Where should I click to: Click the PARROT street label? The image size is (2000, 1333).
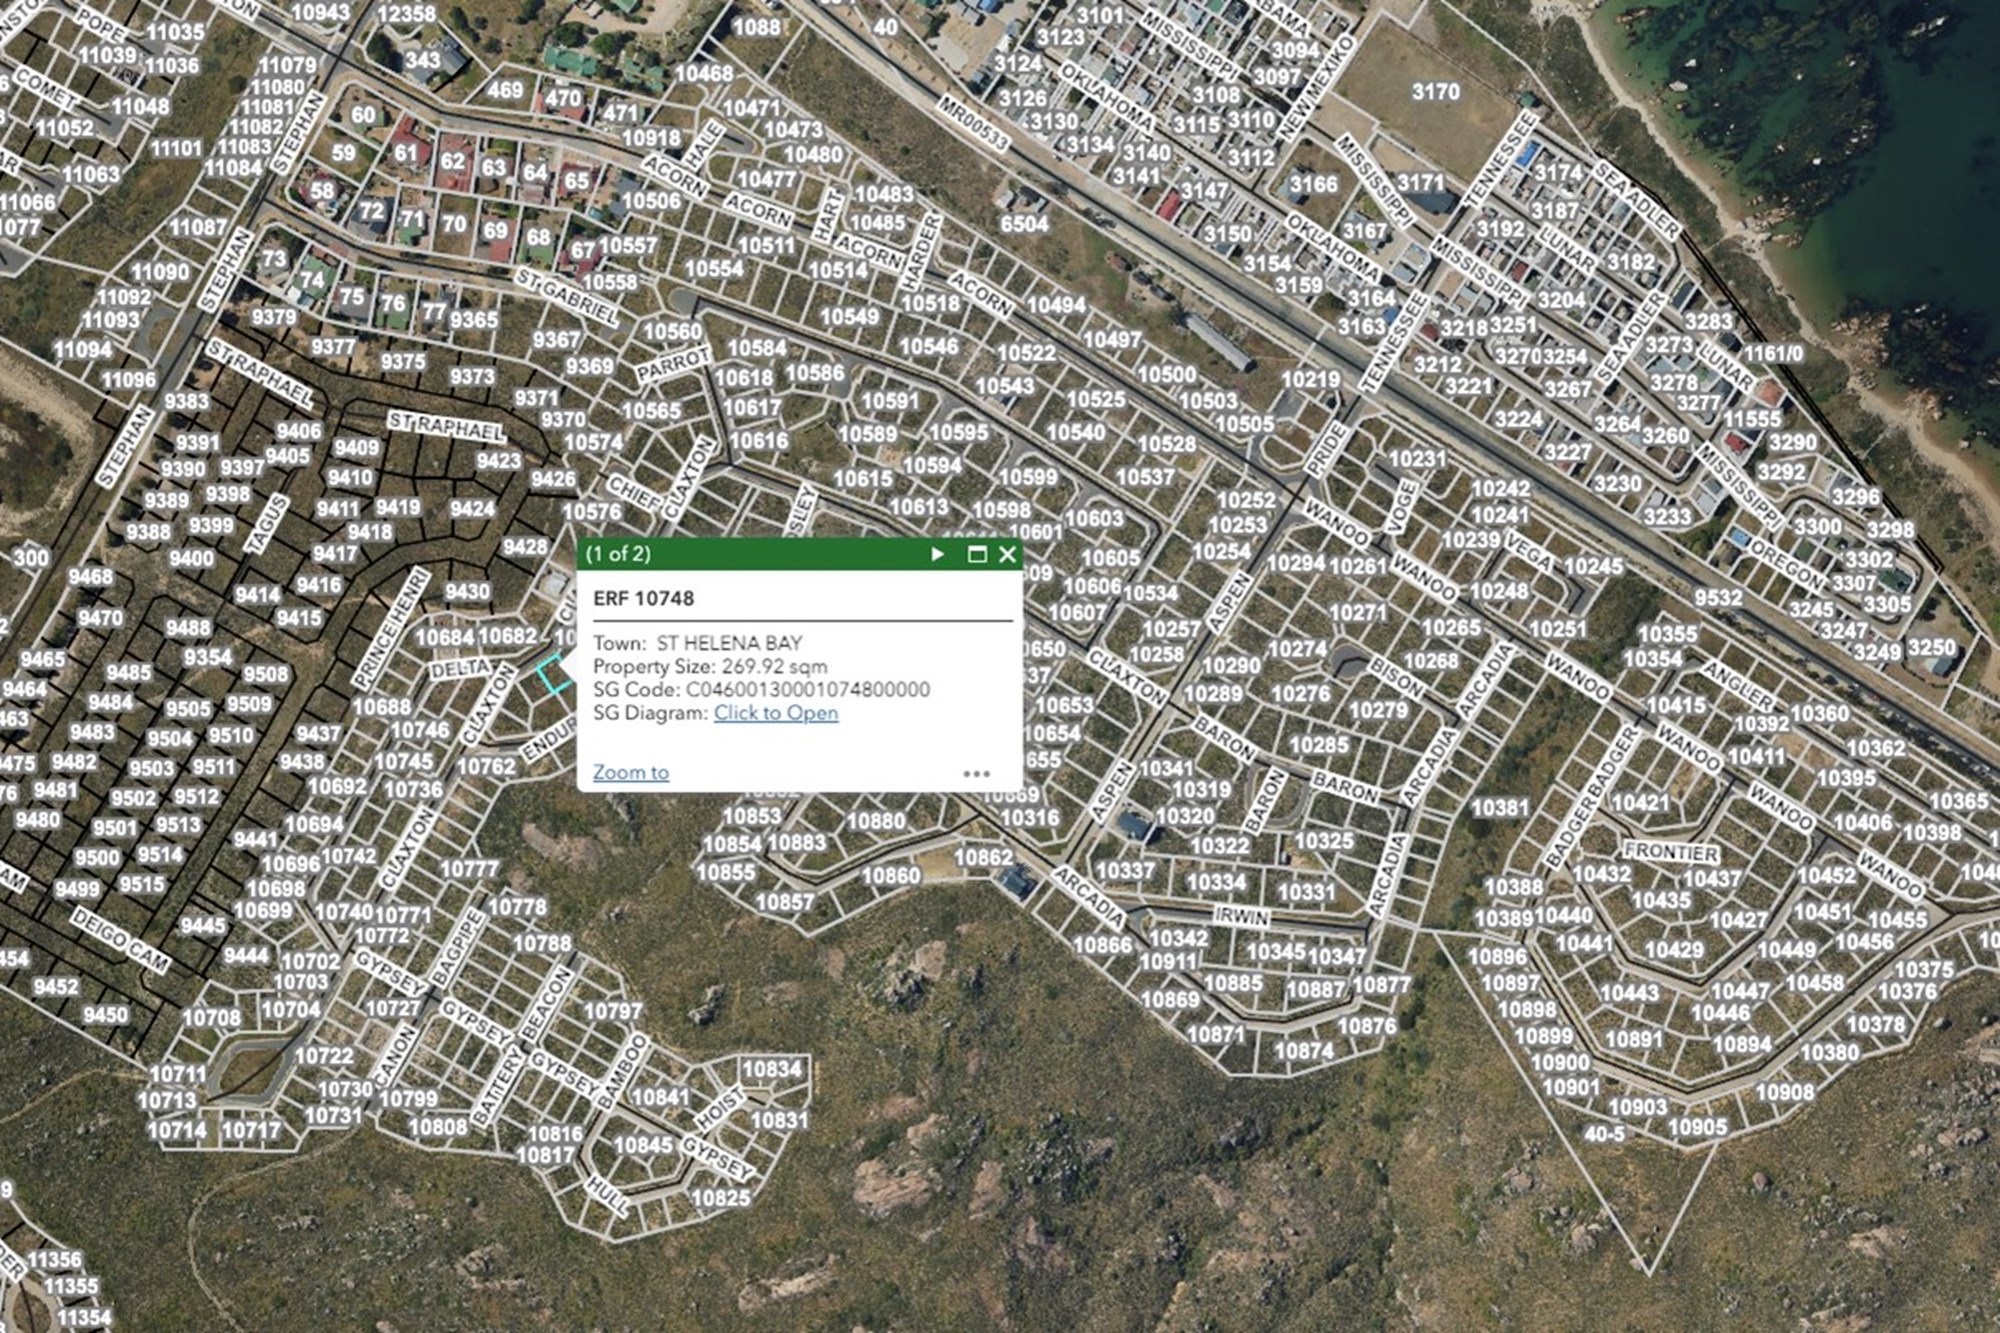[x=673, y=365]
